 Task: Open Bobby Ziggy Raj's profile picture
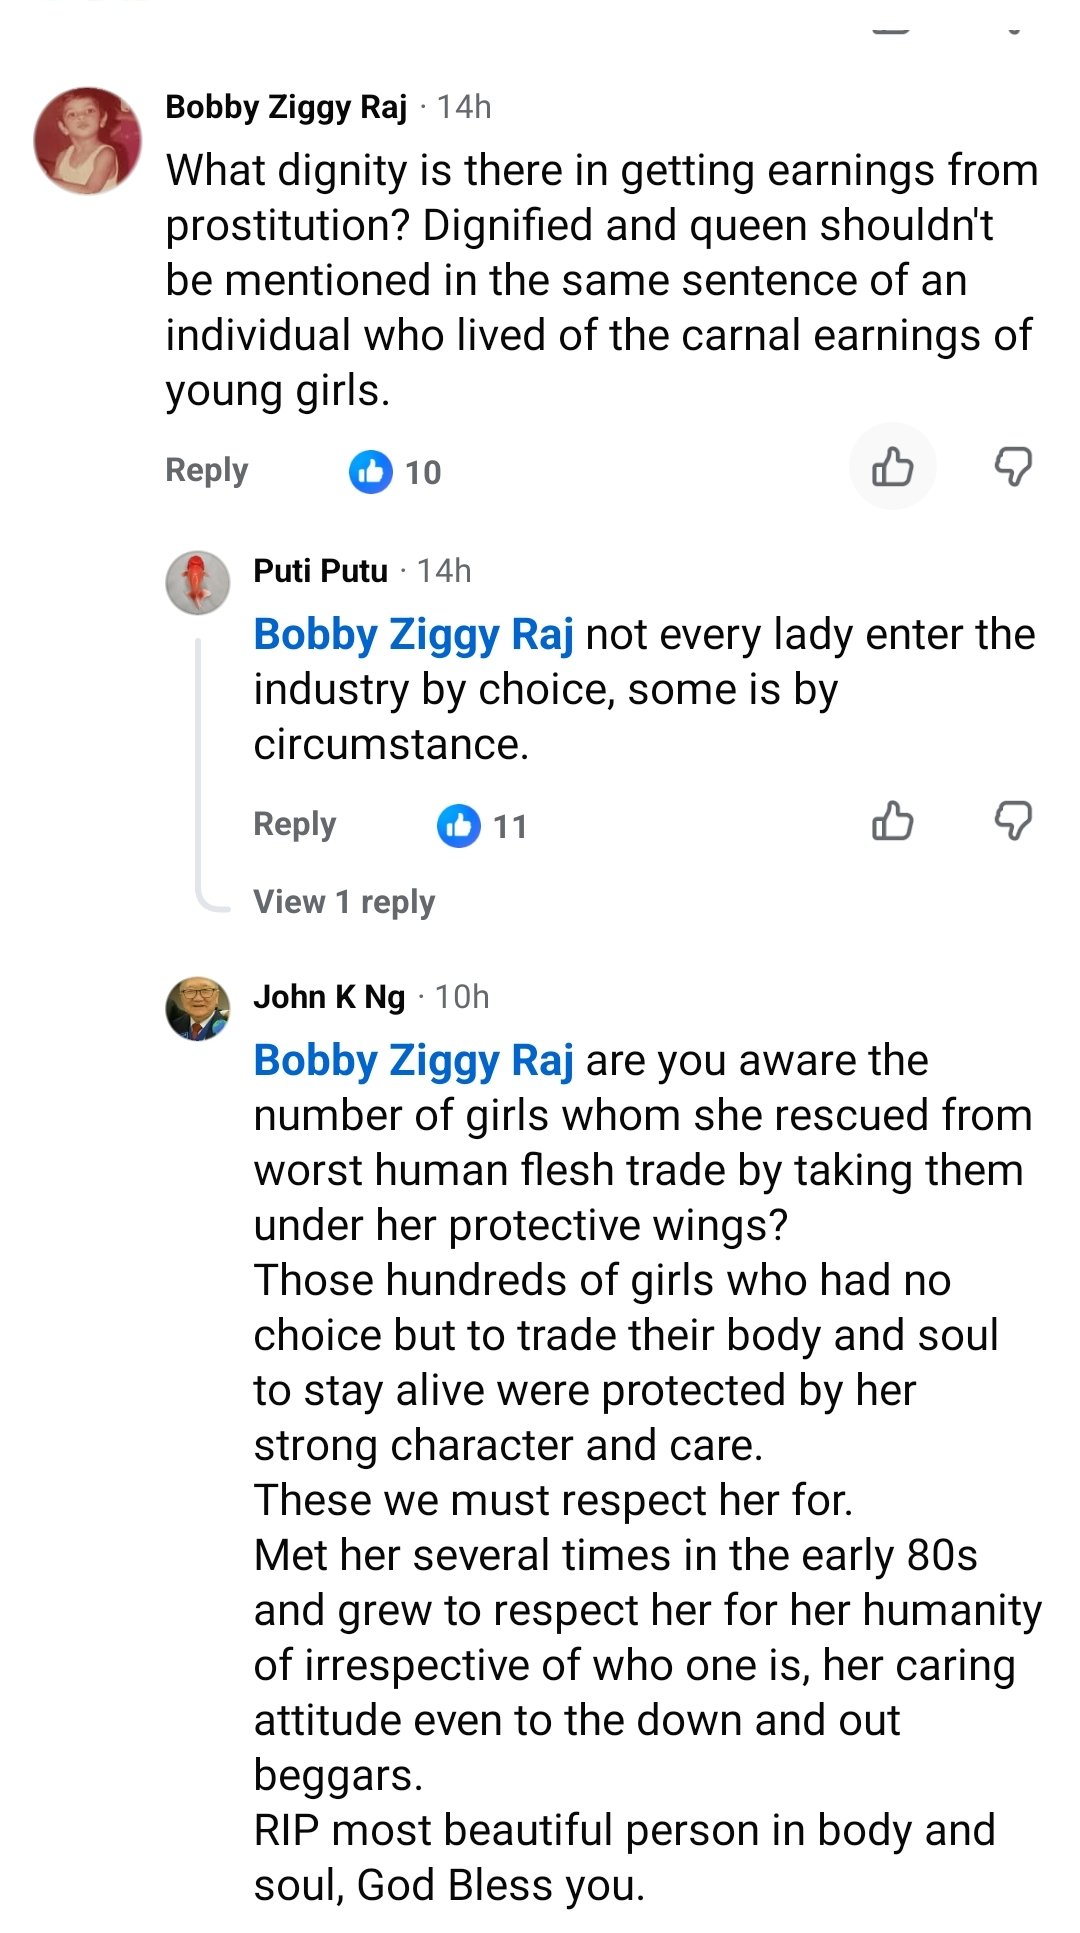pyautogui.click(x=88, y=140)
